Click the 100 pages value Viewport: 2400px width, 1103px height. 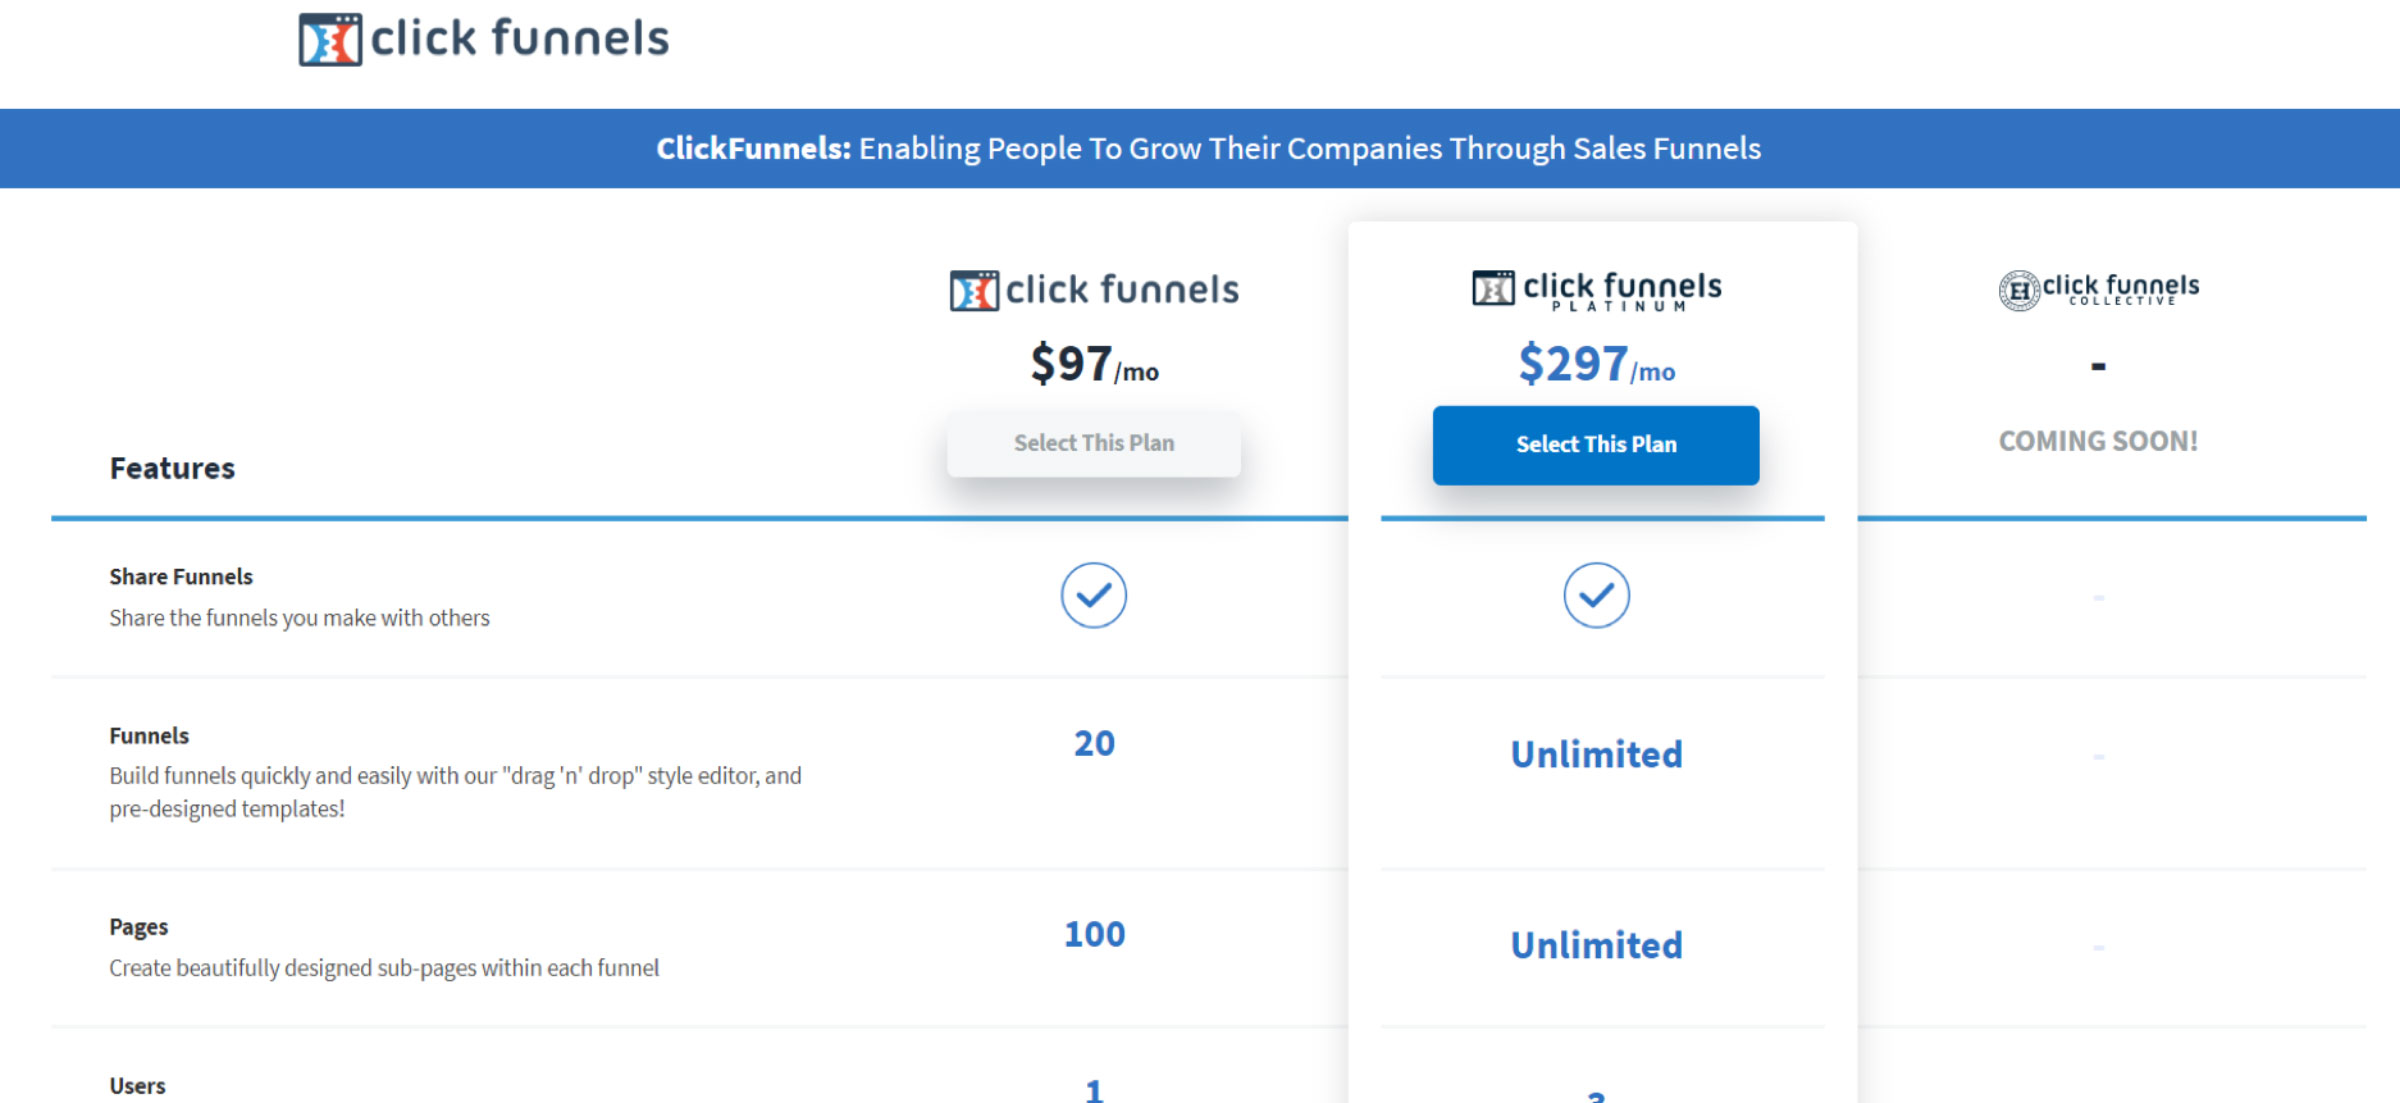[x=1094, y=934]
